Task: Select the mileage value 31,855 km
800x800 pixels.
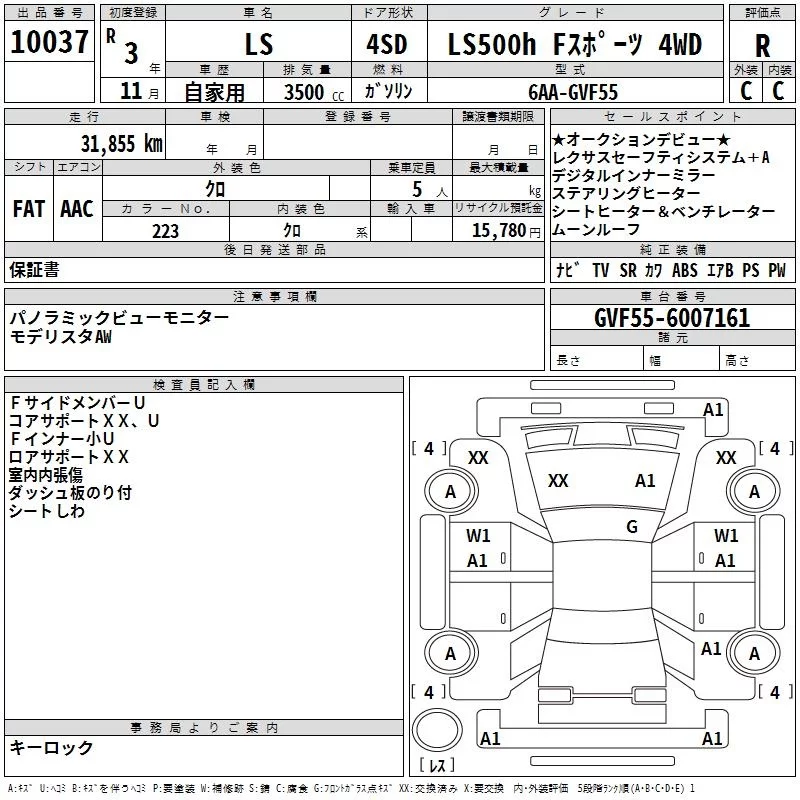Action: (121, 143)
